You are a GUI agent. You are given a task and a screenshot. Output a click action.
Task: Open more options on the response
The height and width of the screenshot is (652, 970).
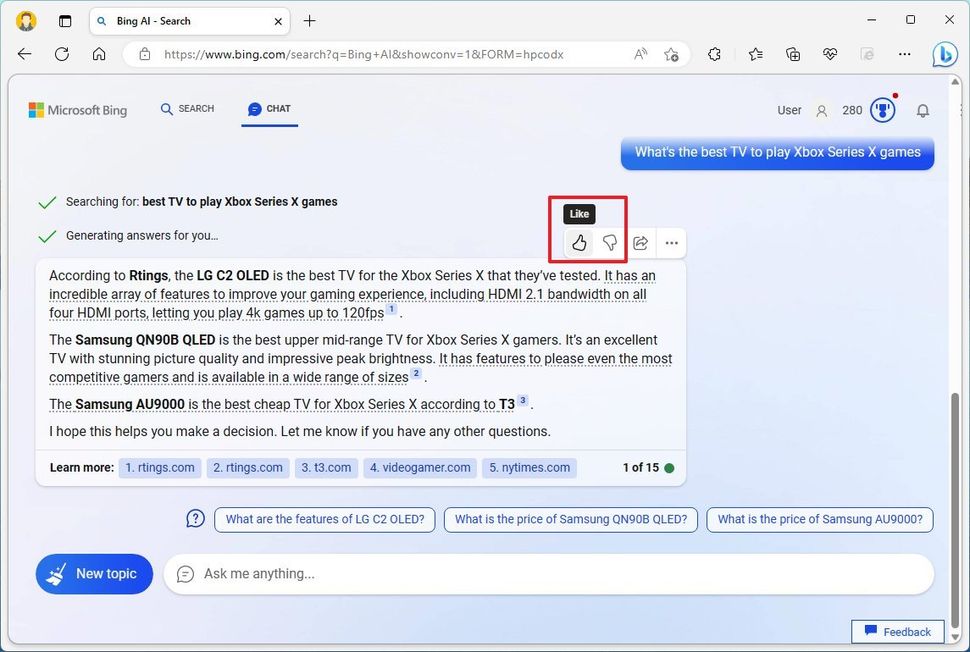tap(671, 243)
